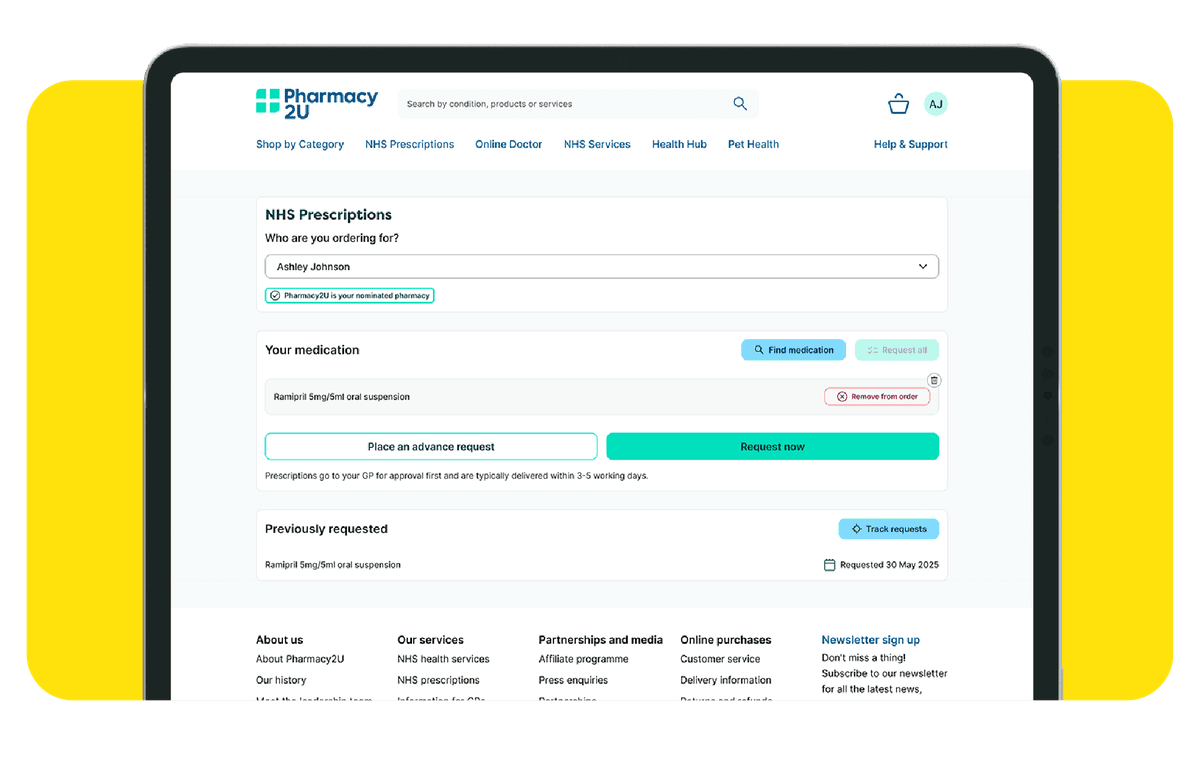Screen dimensions: 1200x780
Task: Click Place an advance request
Action: (x=431, y=447)
